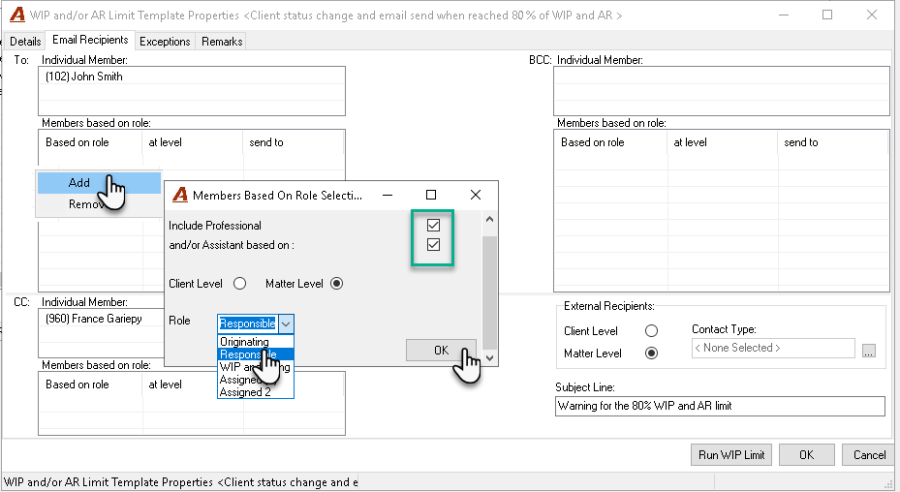Select Client Level radio in role dialog
900x492 pixels.
[x=240, y=284]
